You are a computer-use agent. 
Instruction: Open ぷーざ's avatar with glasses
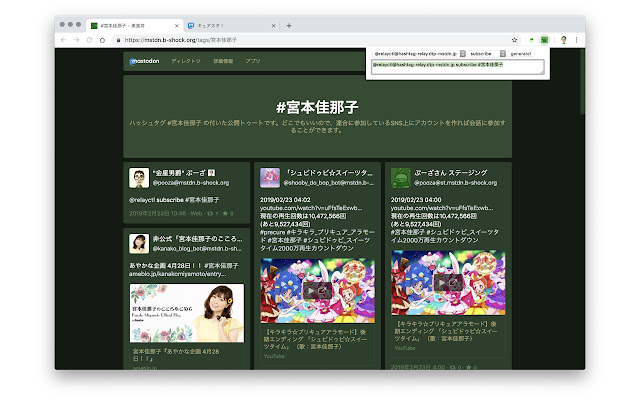139,178
